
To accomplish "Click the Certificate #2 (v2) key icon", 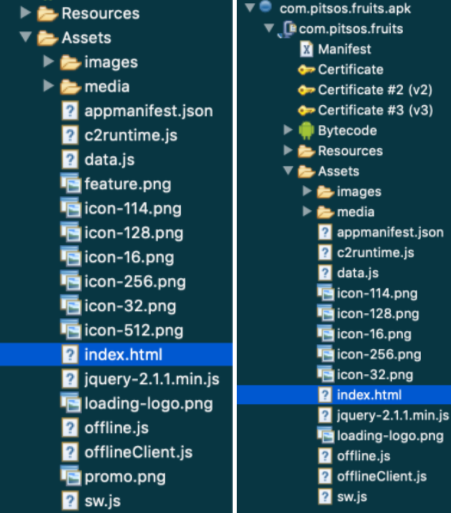I will (306, 90).
